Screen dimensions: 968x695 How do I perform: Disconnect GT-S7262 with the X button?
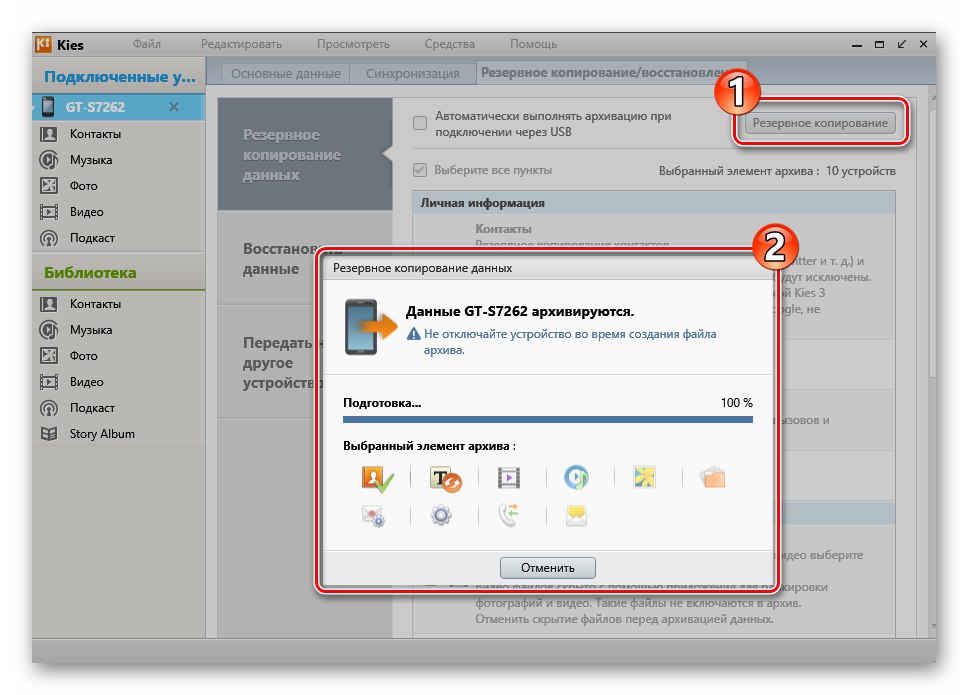click(x=174, y=107)
